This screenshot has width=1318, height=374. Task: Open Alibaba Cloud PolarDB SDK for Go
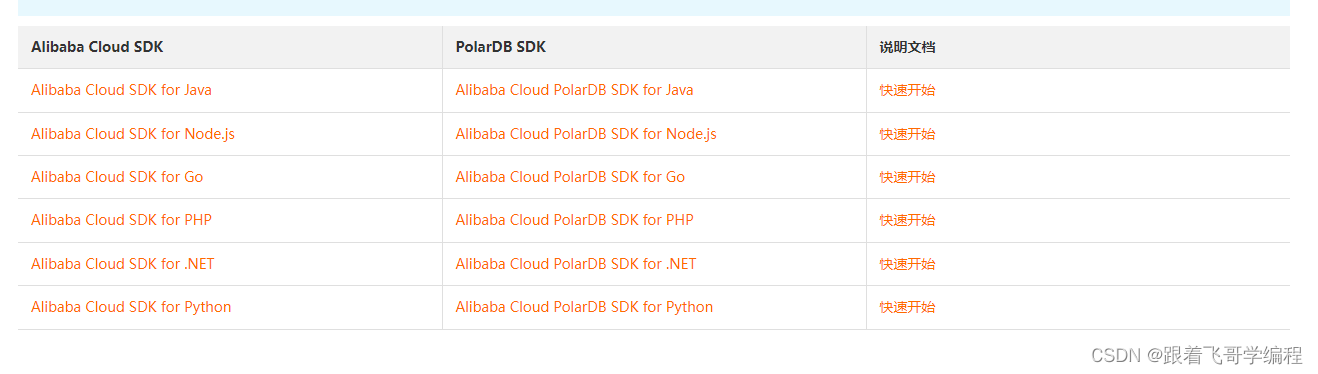pos(570,177)
